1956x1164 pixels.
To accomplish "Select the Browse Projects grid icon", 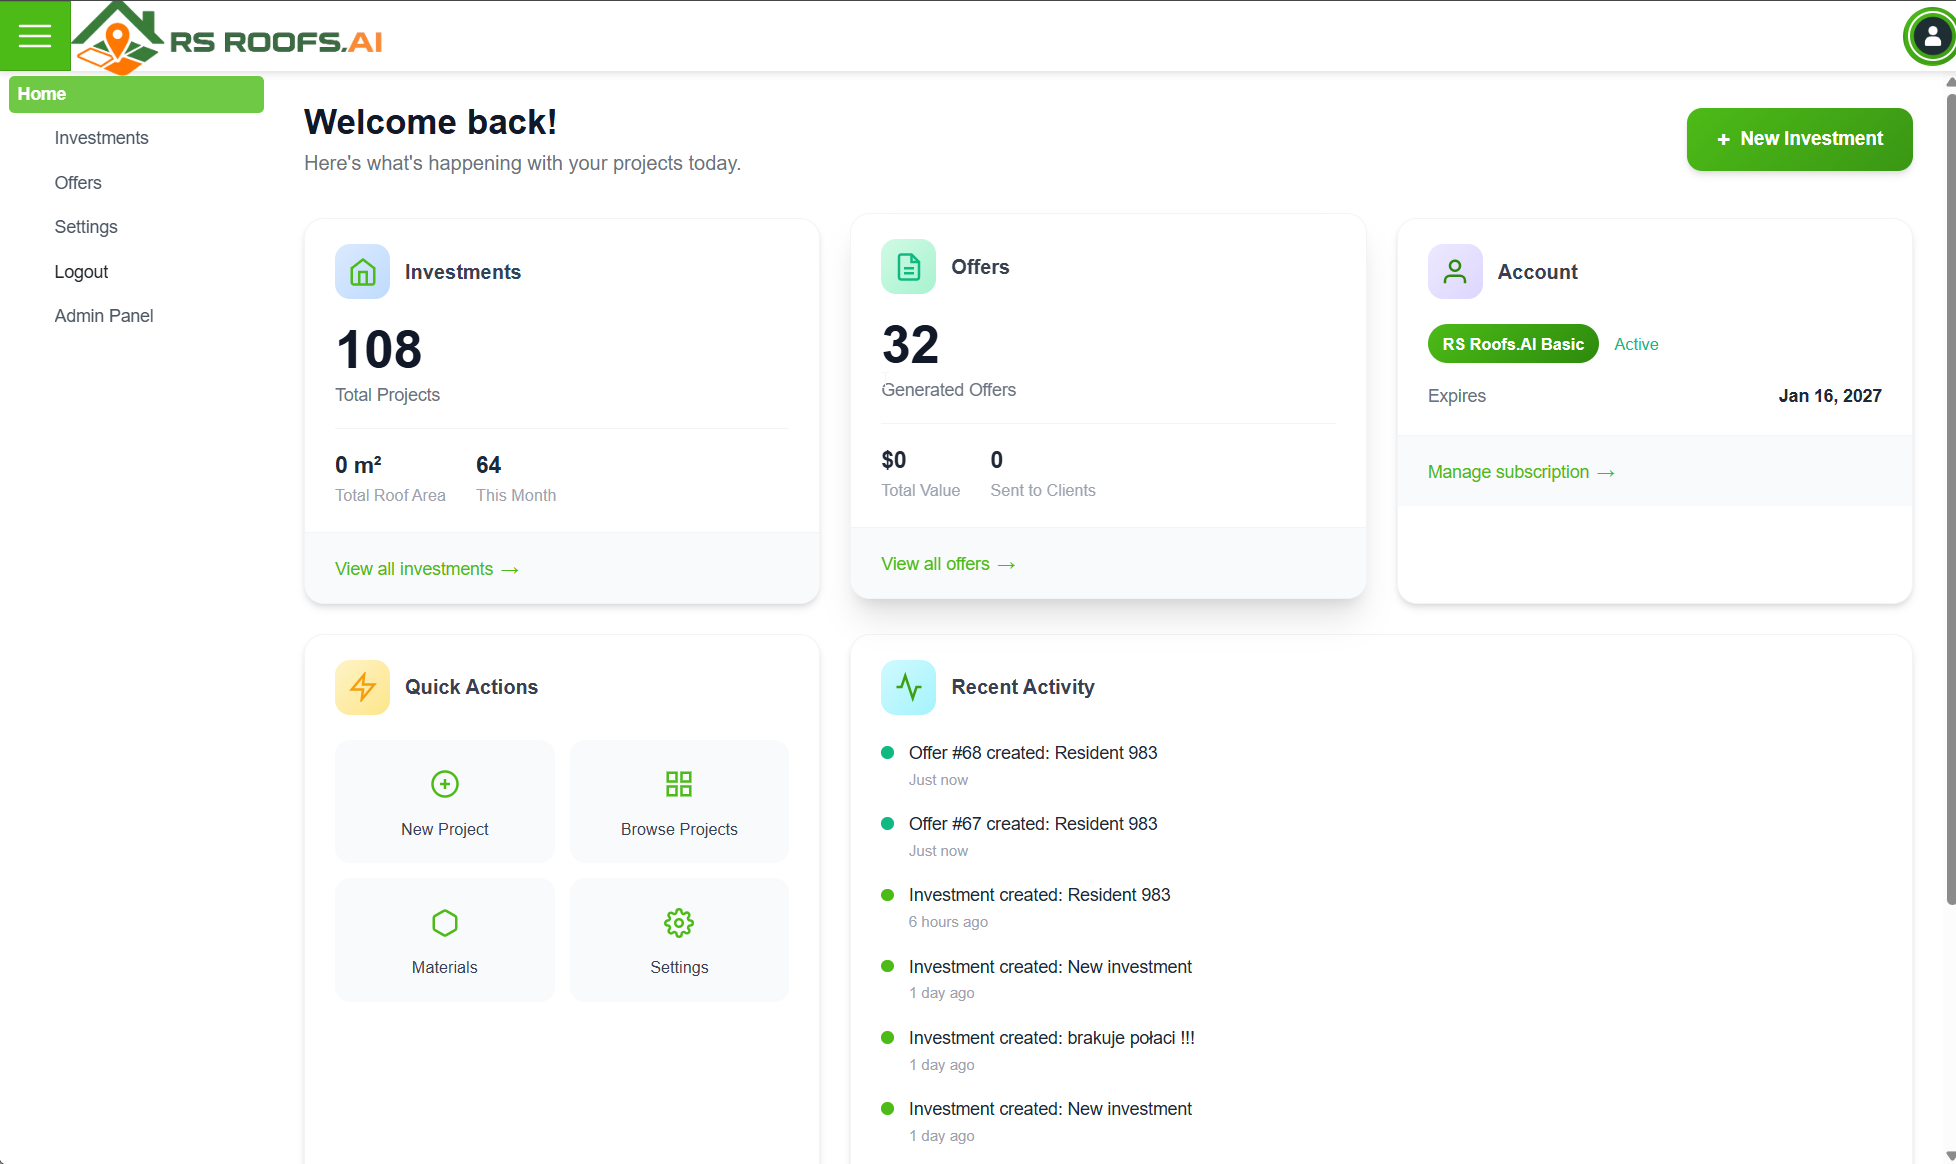I will coord(679,784).
